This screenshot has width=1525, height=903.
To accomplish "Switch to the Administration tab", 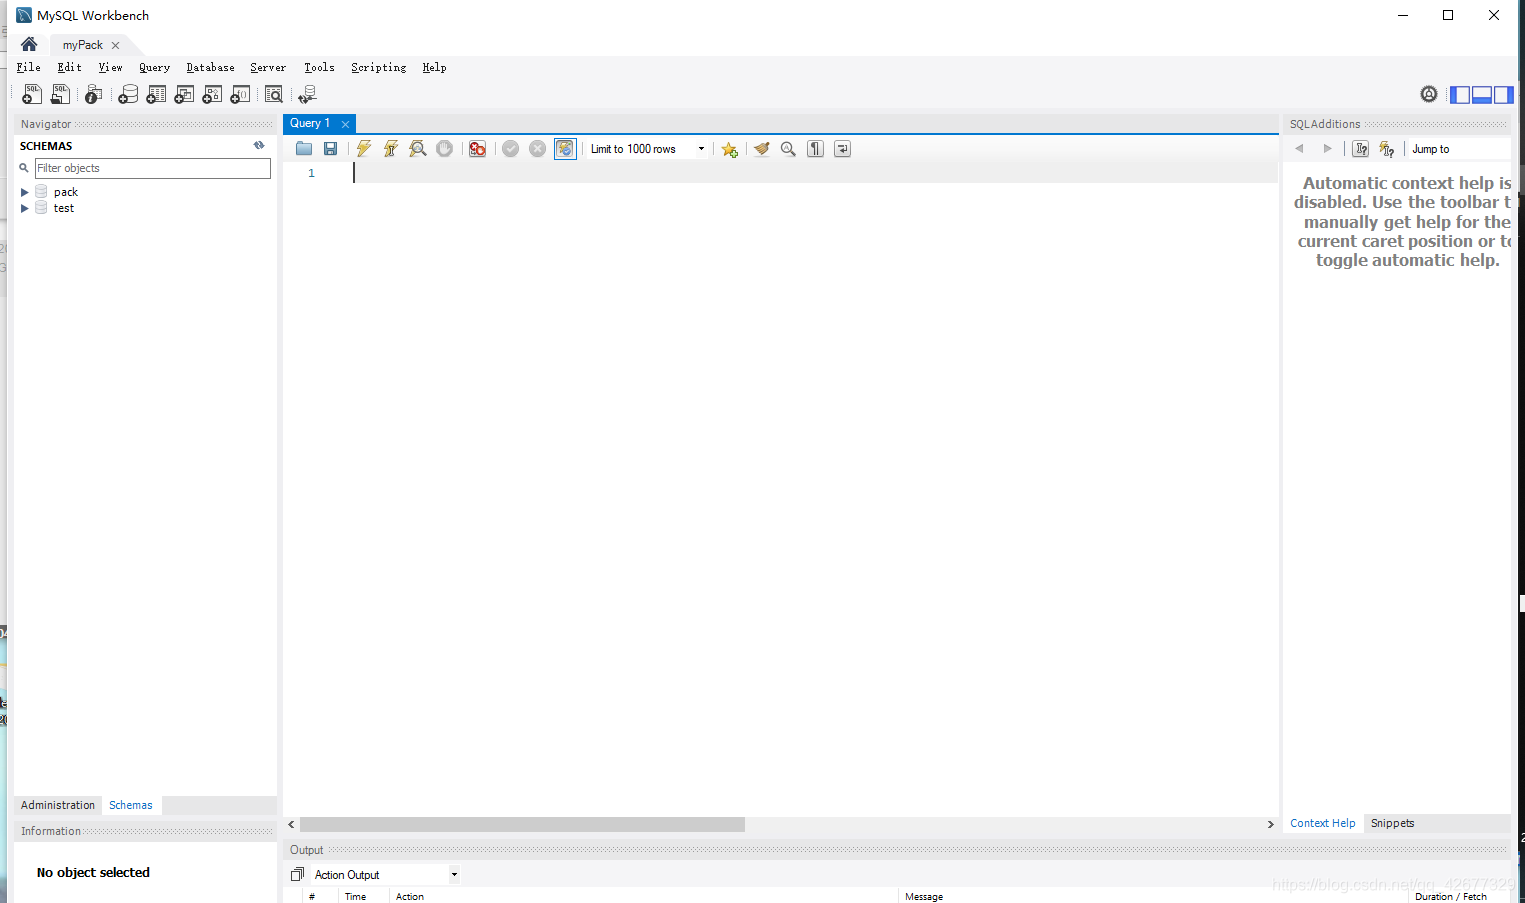I will 58,805.
